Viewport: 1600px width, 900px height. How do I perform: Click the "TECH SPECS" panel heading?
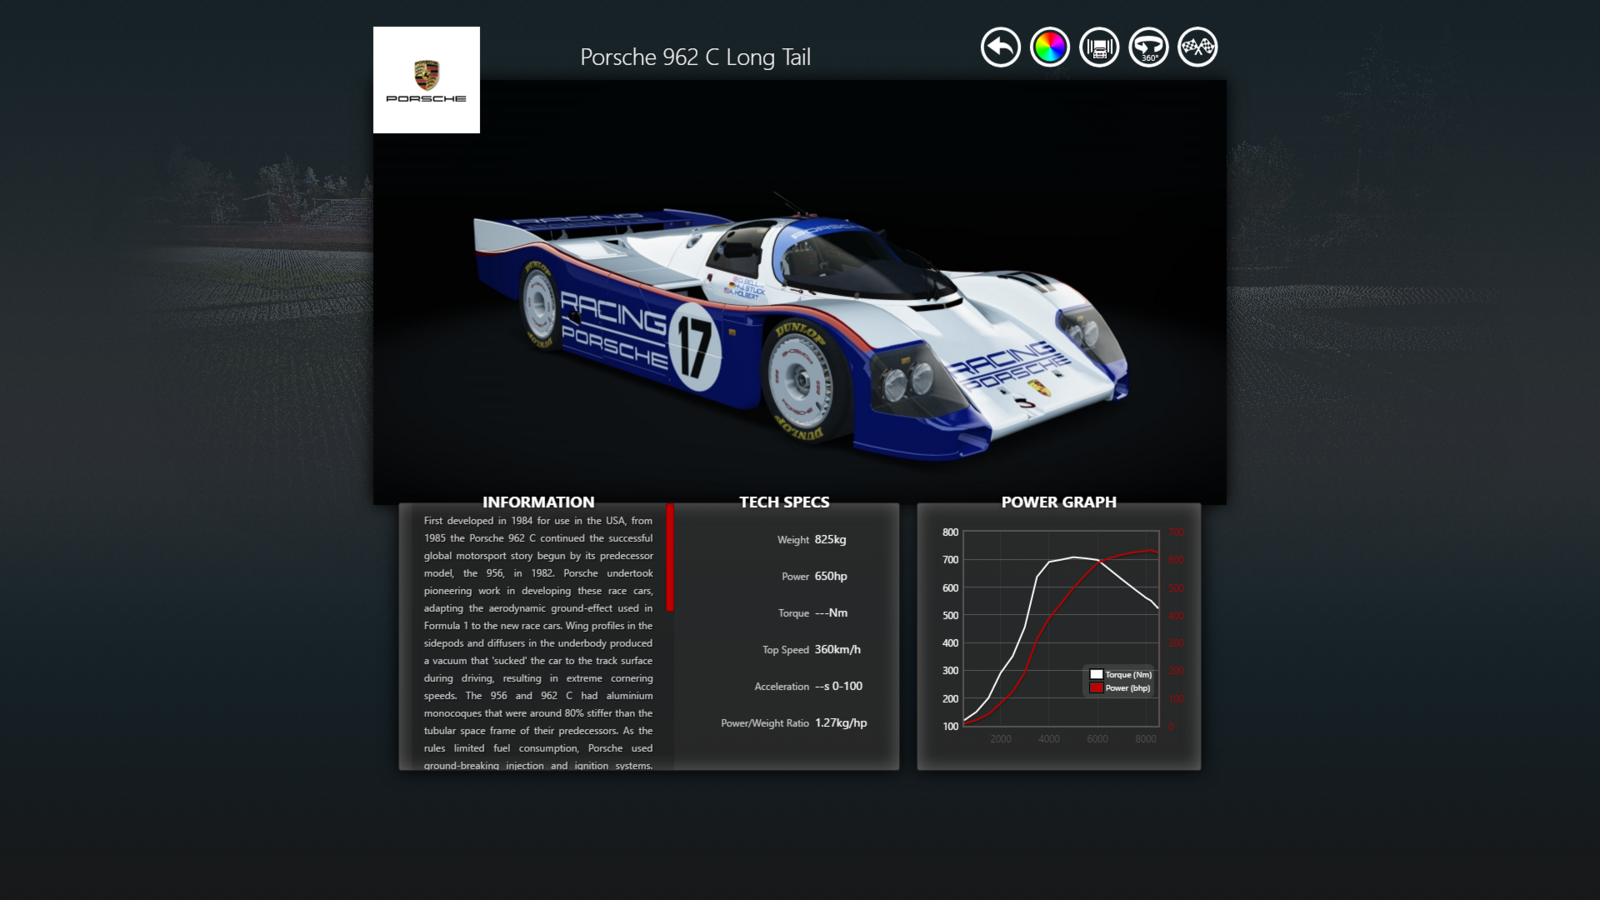coord(784,502)
